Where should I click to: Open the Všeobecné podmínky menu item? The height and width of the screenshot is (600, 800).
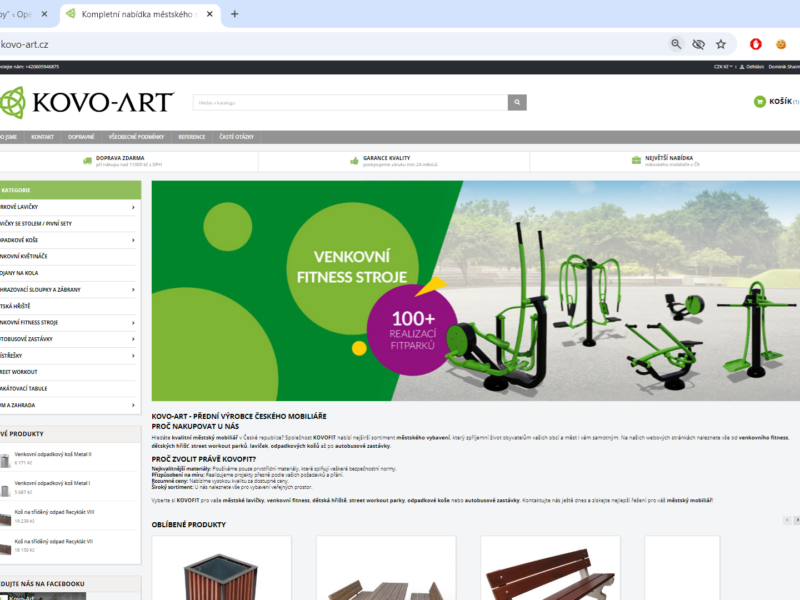coord(136,137)
